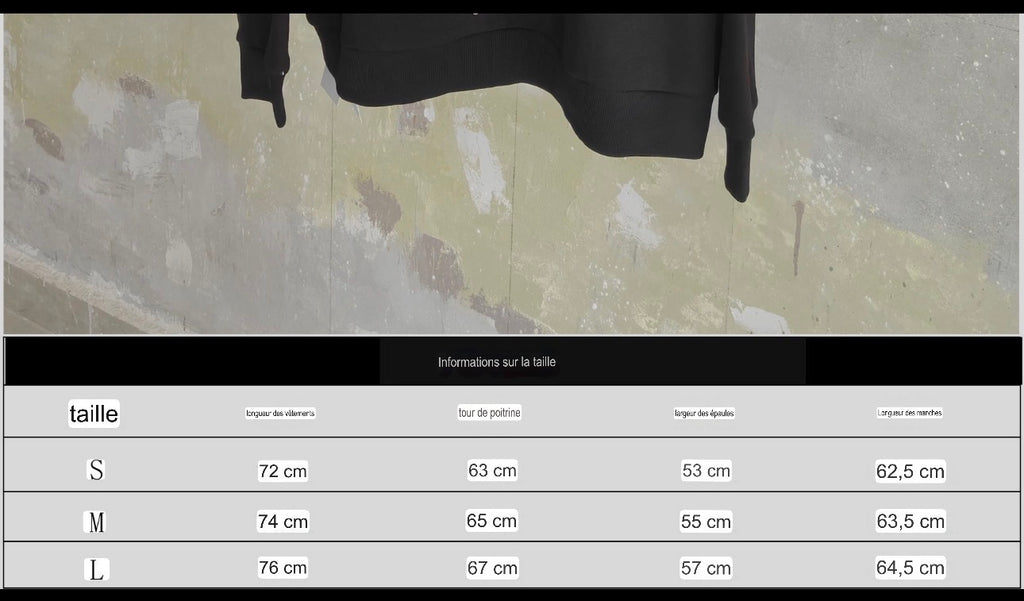The height and width of the screenshot is (601, 1024).
Task: Click the 63 cm chest value
Action: [x=492, y=470]
